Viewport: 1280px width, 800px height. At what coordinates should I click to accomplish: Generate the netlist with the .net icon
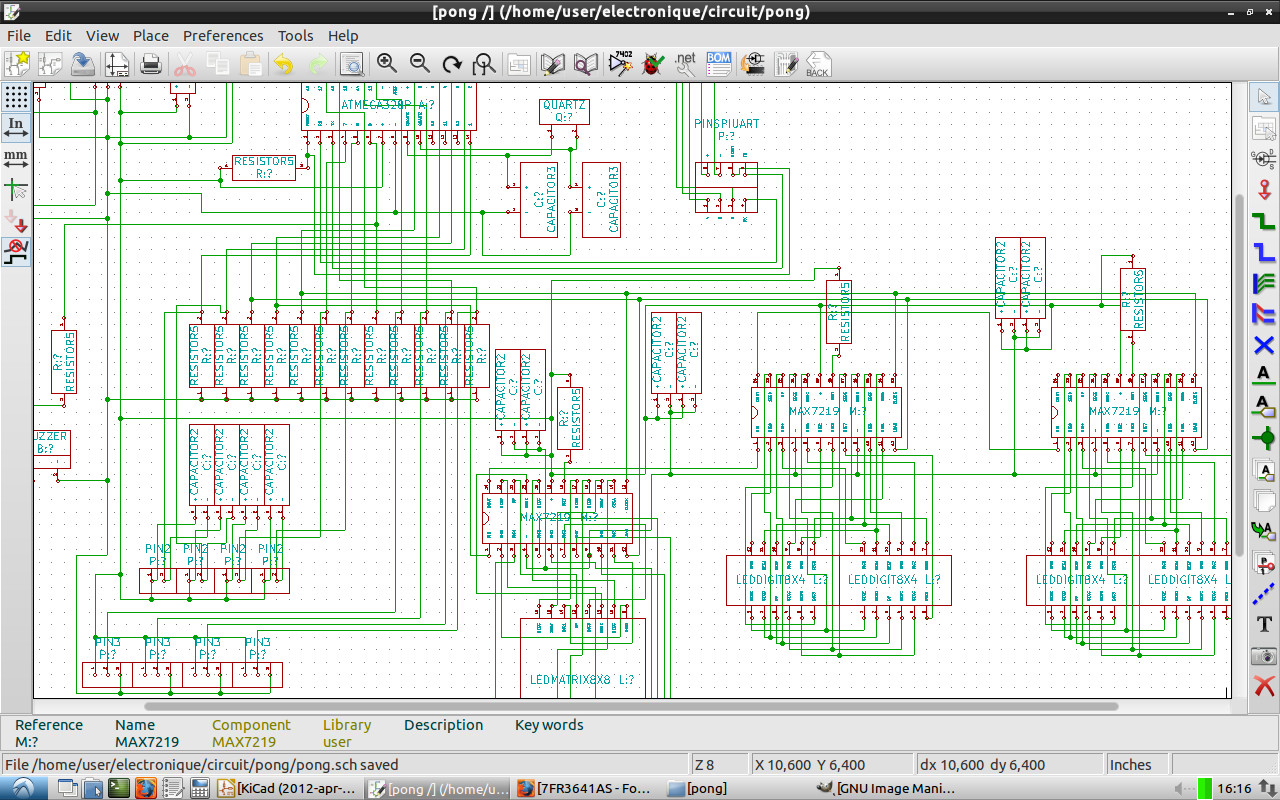(685, 64)
